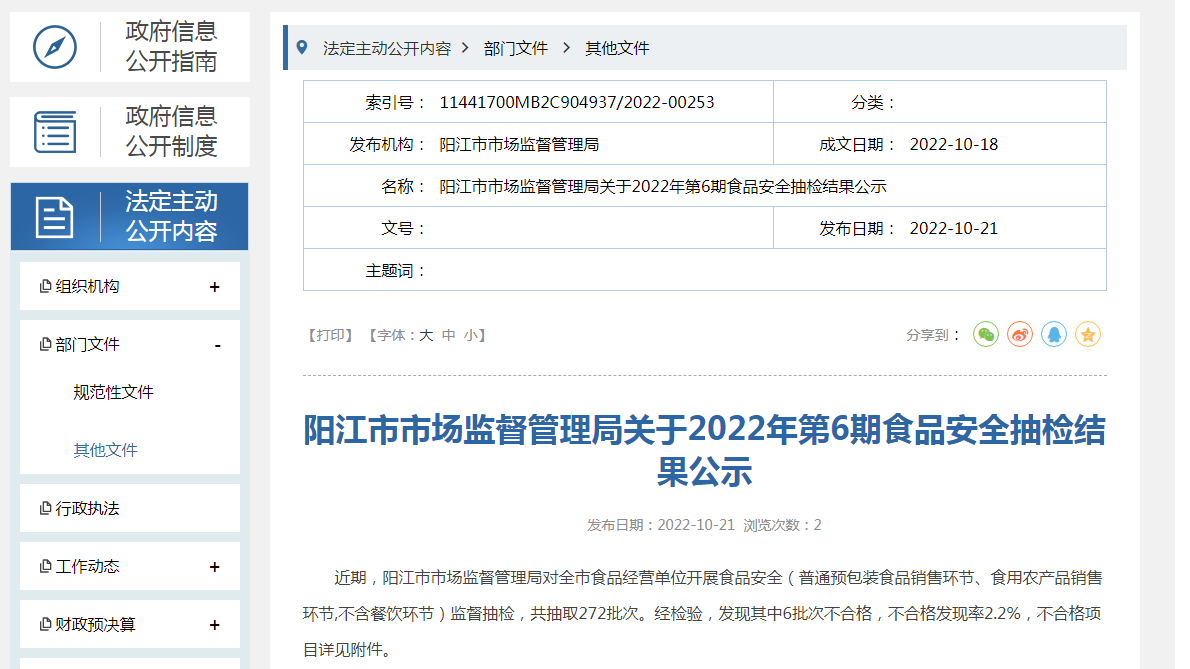The image size is (1190, 669).
Task: Open 法定主动公开内容 menu item
Action: [x=130, y=216]
